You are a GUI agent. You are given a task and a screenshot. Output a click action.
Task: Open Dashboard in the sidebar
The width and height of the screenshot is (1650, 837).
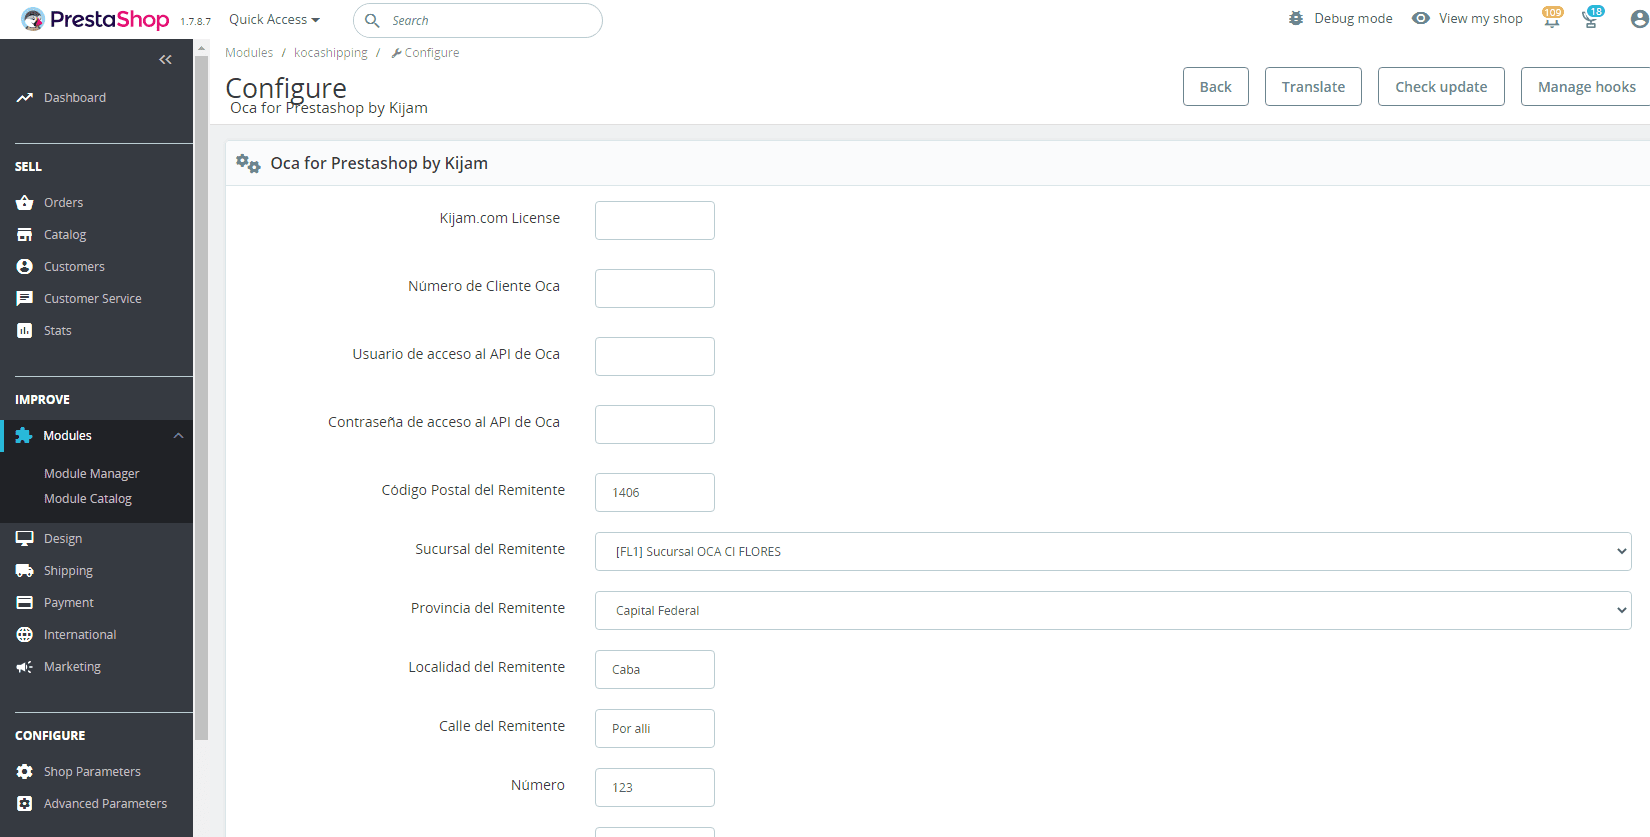[x=75, y=97]
